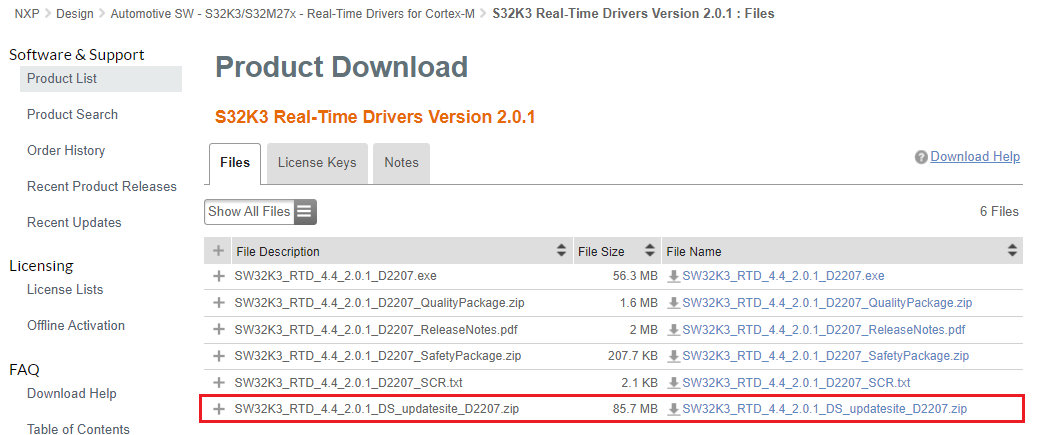The width and height of the screenshot is (1038, 435).
Task: Click the download icon beside SW32K3_RTD_4.4_2.0.1_D2207.exe
Action: 674,276
